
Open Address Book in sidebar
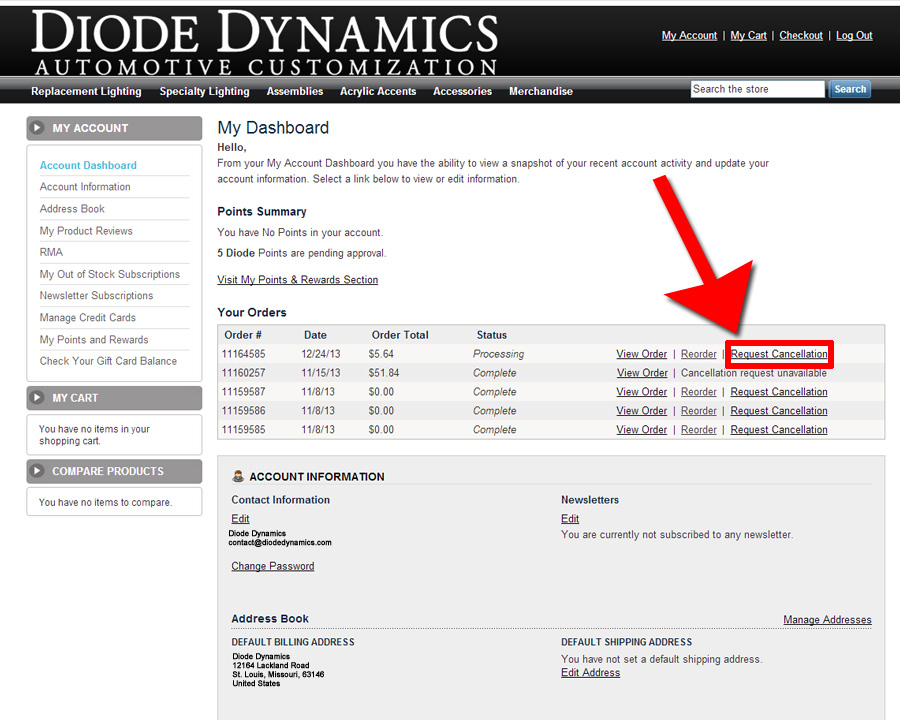[72, 208]
